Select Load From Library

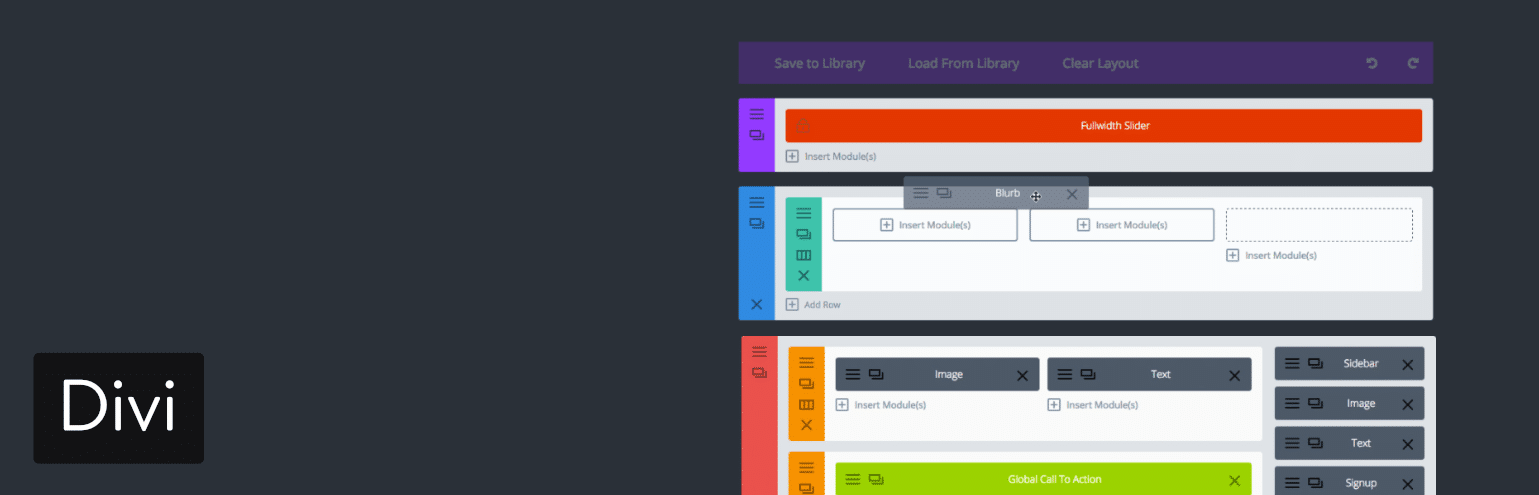(963, 63)
